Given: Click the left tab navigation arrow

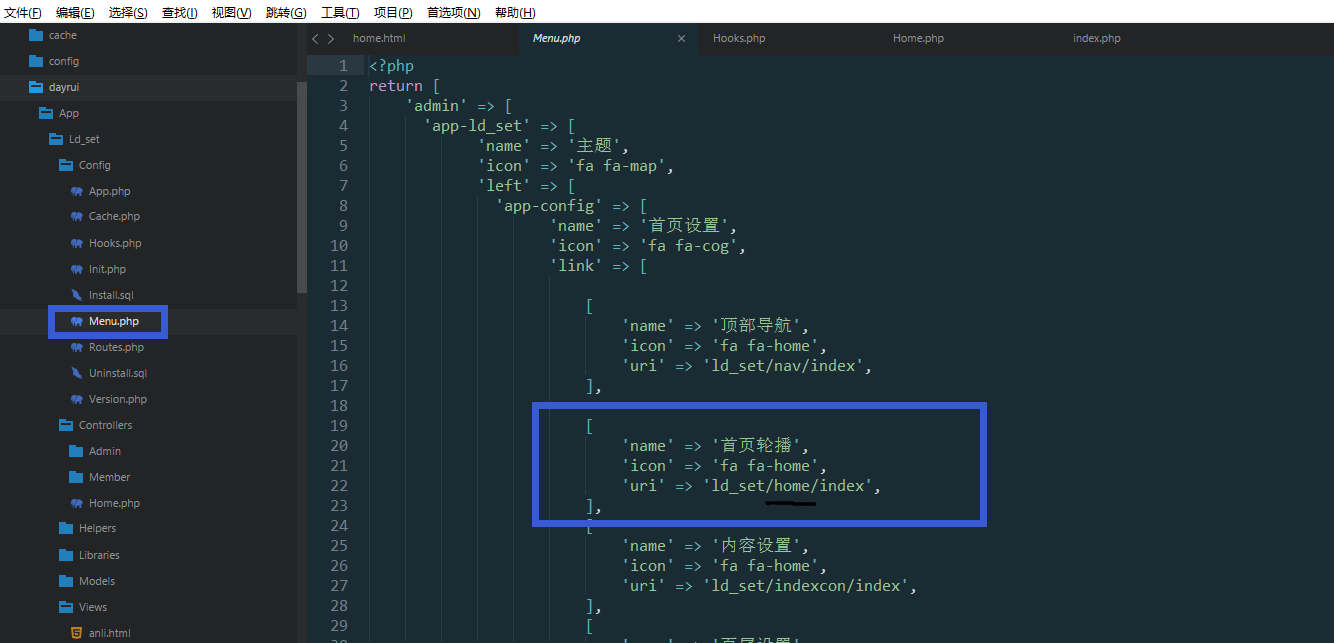Looking at the screenshot, I should (x=316, y=39).
